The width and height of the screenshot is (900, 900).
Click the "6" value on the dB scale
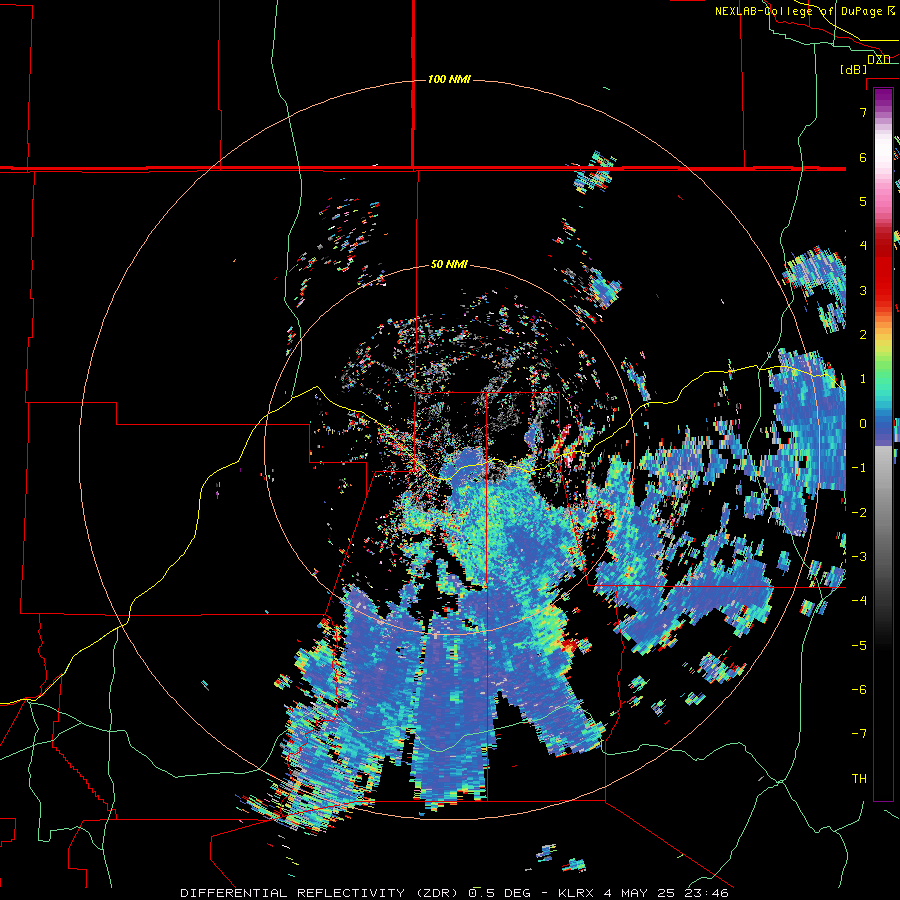tap(863, 157)
